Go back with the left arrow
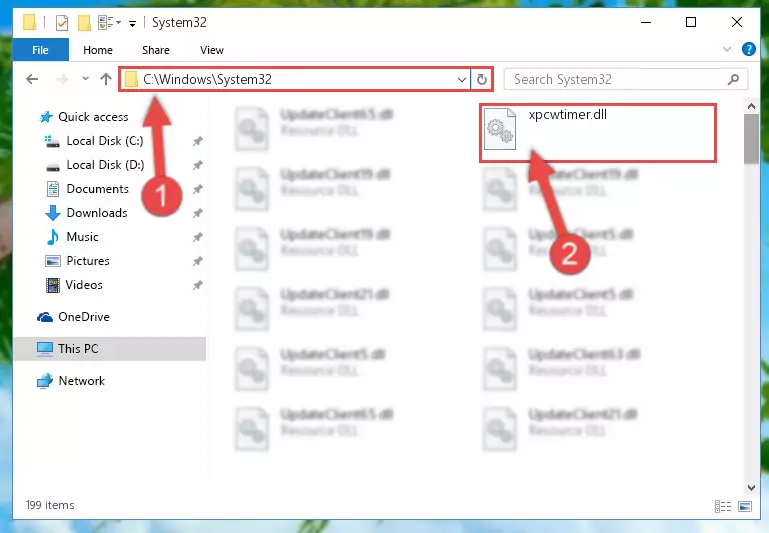This screenshot has height=533, width=769. click(x=32, y=79)
